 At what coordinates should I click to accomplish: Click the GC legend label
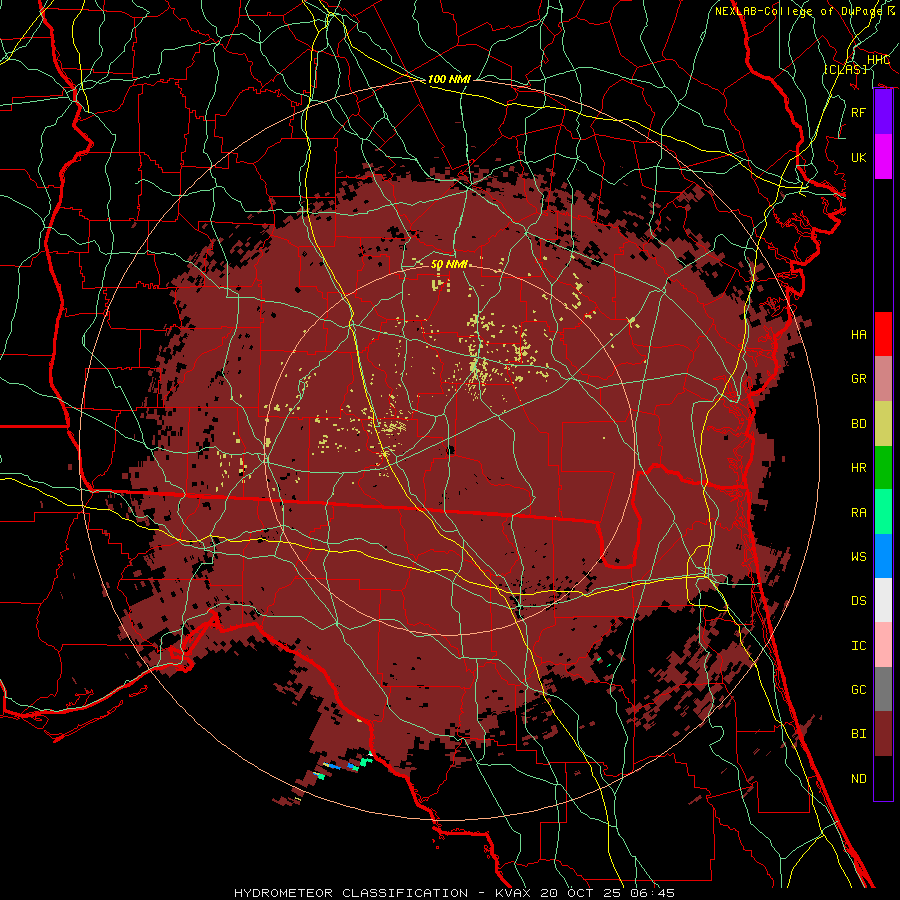click(859, 690)
